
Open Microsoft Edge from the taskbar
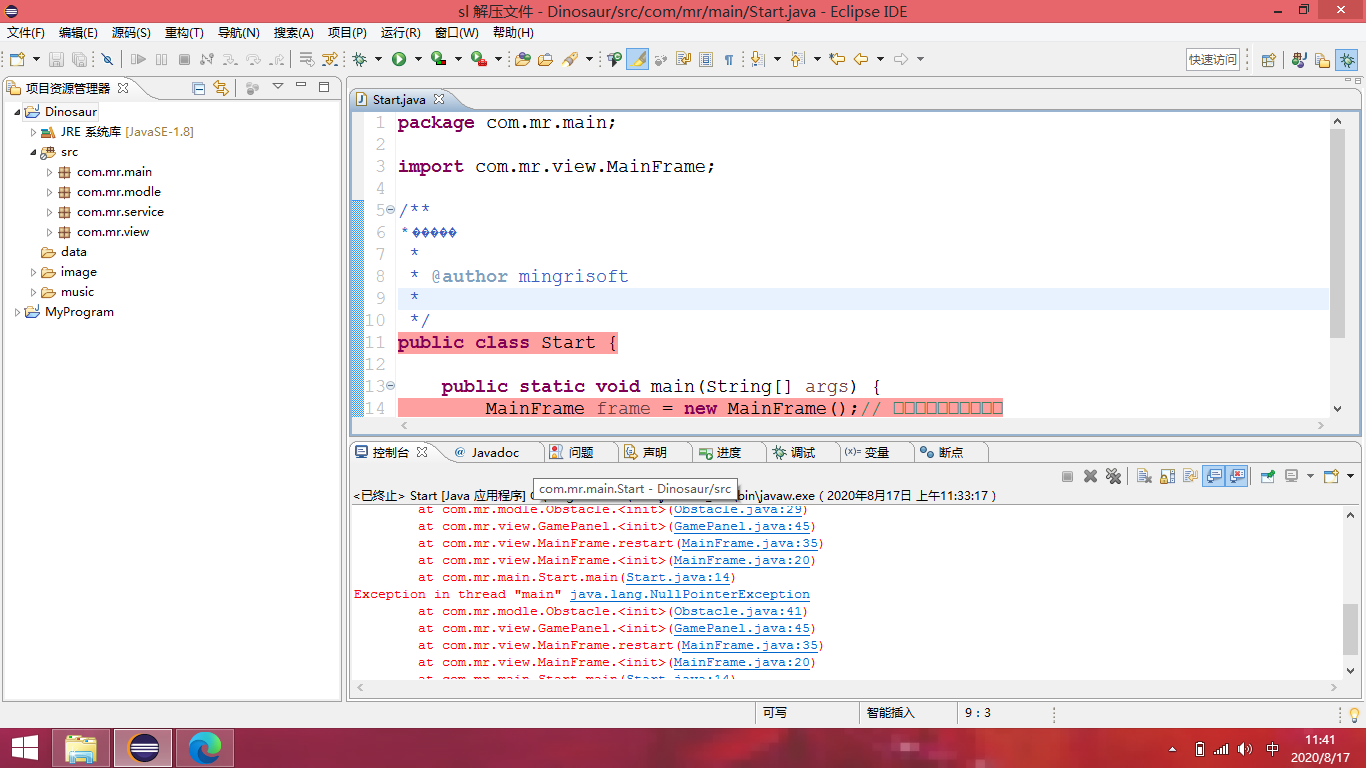(205, 747)
